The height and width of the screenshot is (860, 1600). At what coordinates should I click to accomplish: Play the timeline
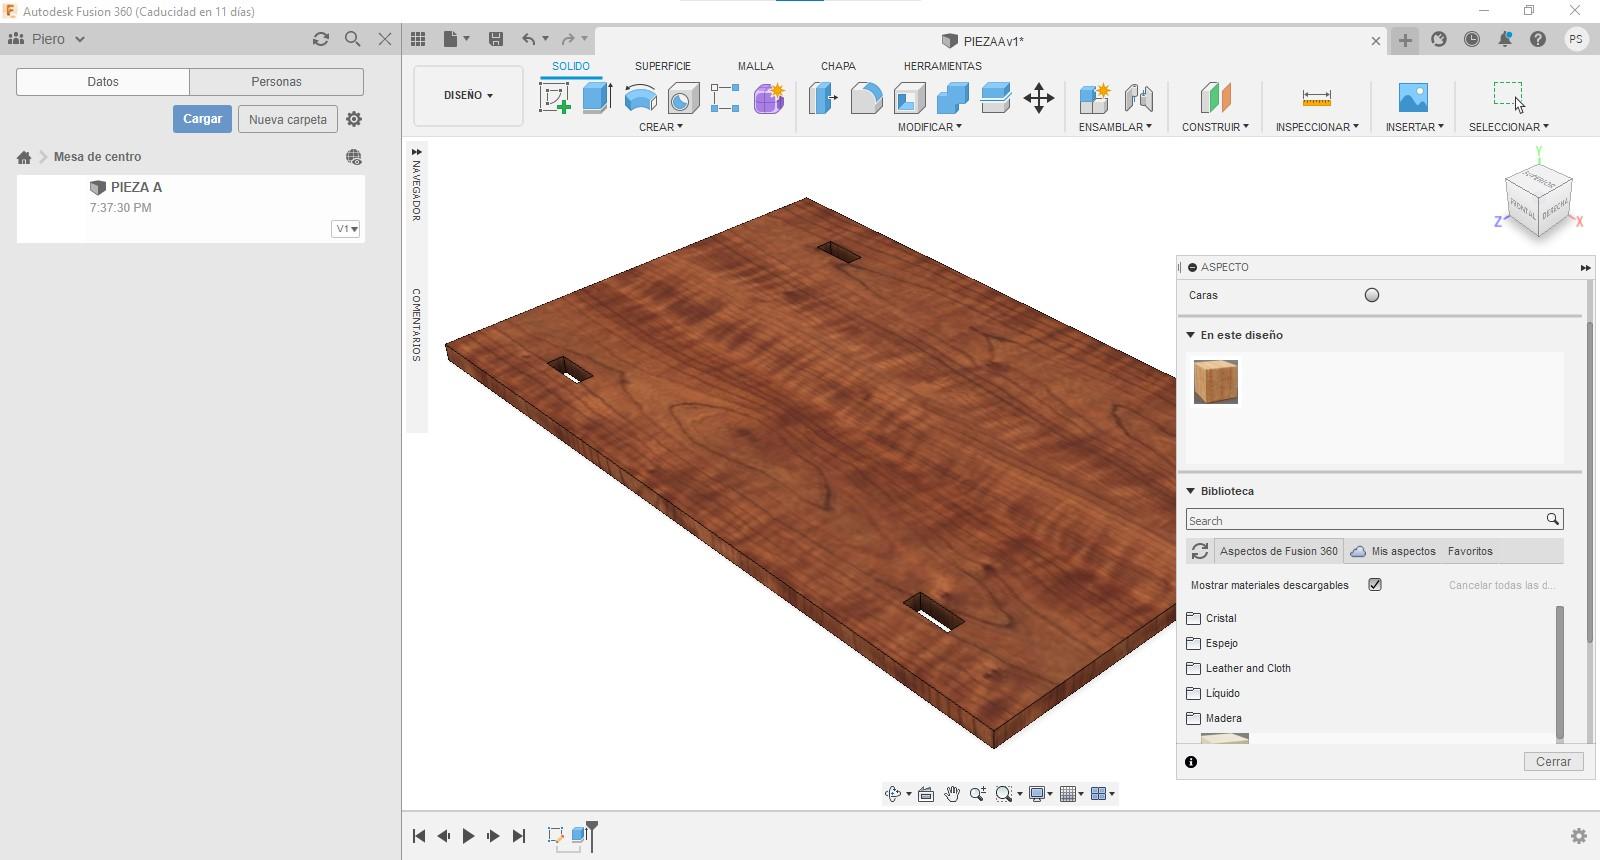468,836
